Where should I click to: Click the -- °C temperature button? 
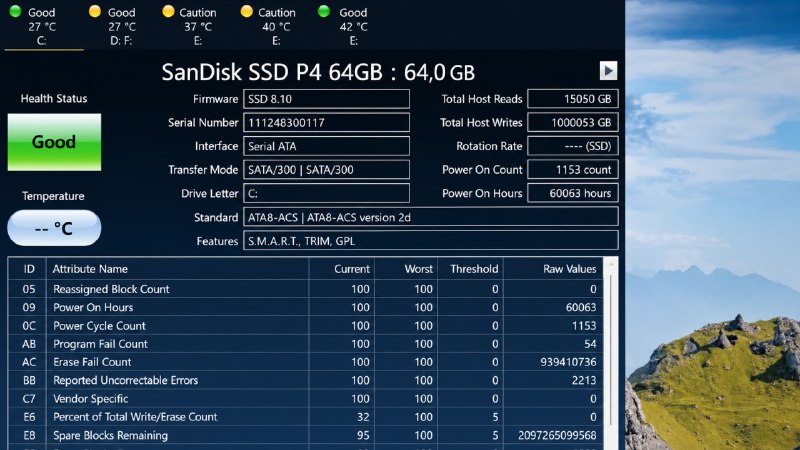54,228
